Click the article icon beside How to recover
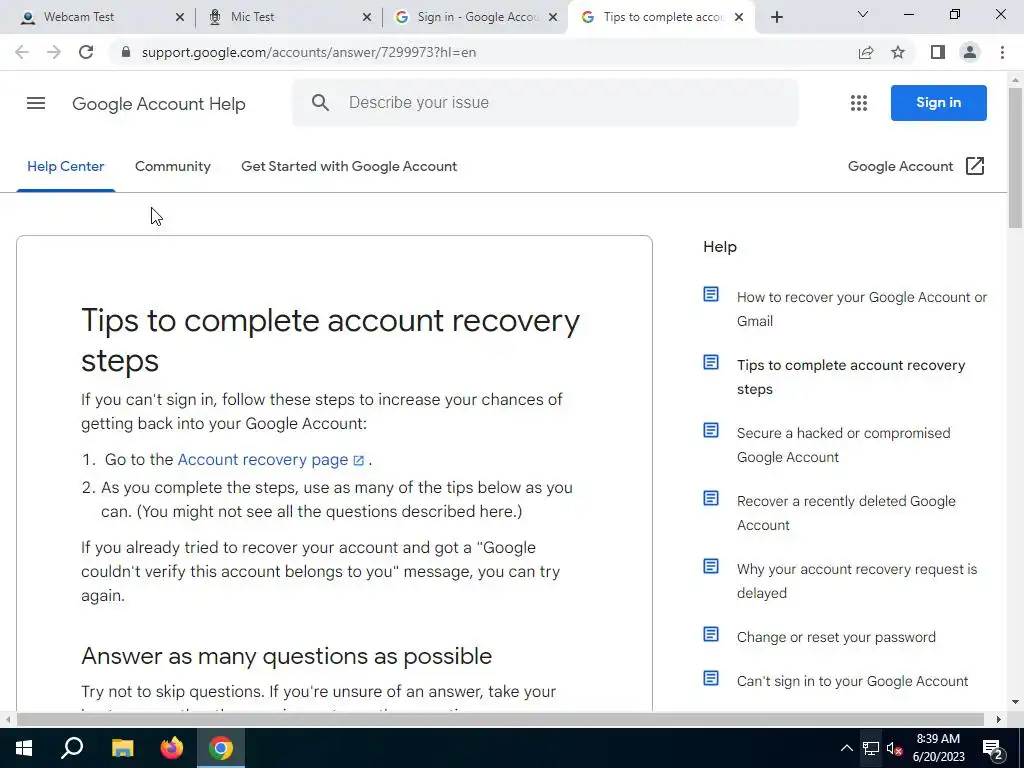 pos(711,295)
